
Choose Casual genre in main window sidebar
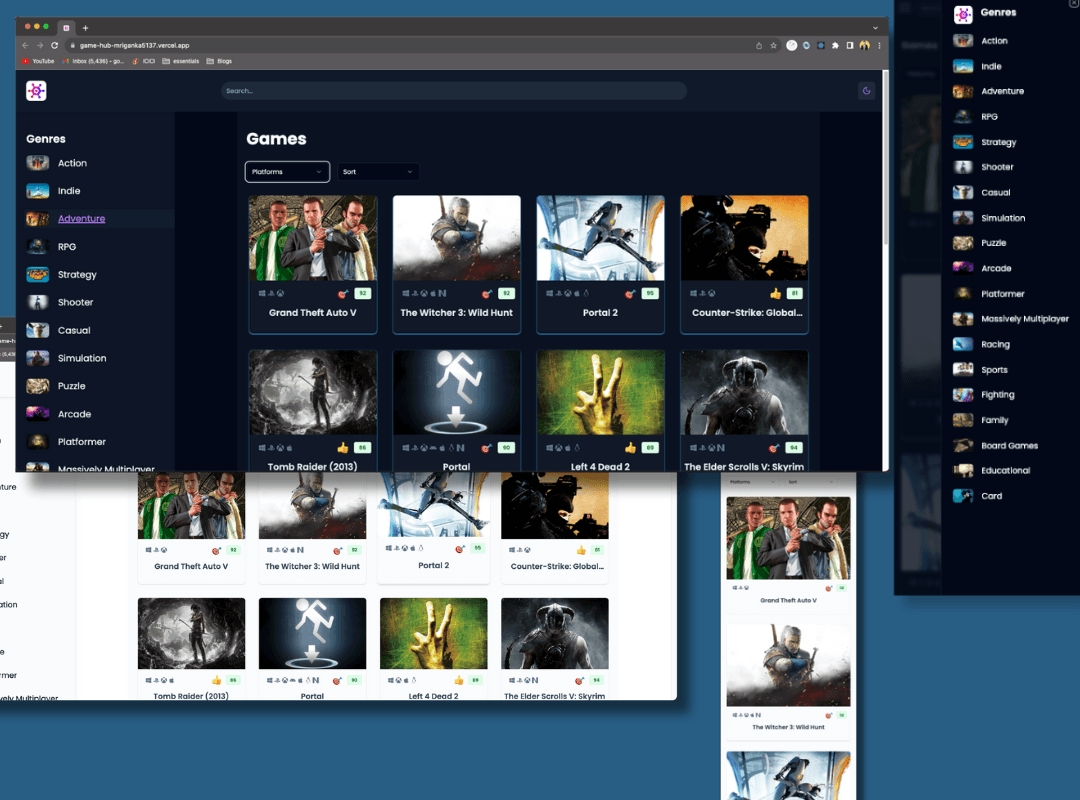click(74, 330)
